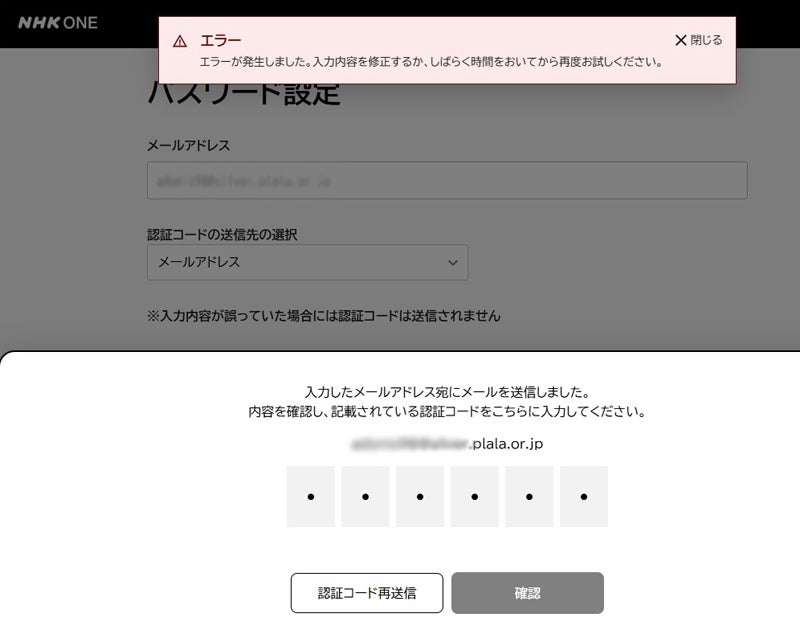Select the first verification code digit box
This screenshot has width=800, height=630.
[x=311, y=496]
